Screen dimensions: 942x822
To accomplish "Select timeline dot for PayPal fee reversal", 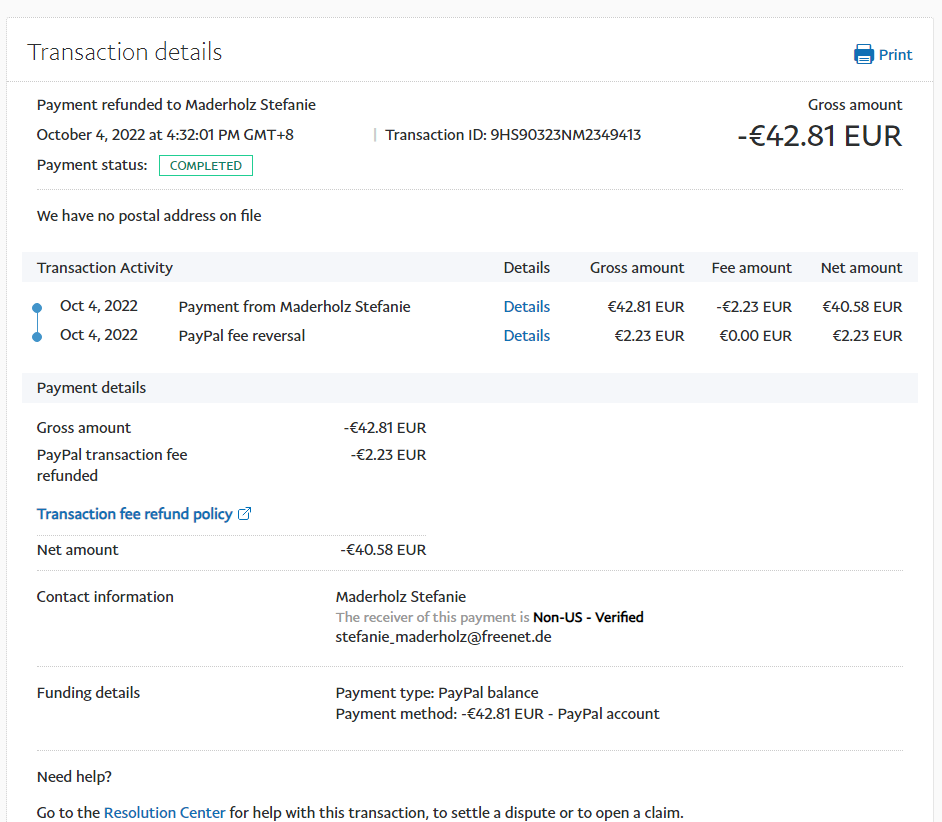I will (x=37, y=336).
